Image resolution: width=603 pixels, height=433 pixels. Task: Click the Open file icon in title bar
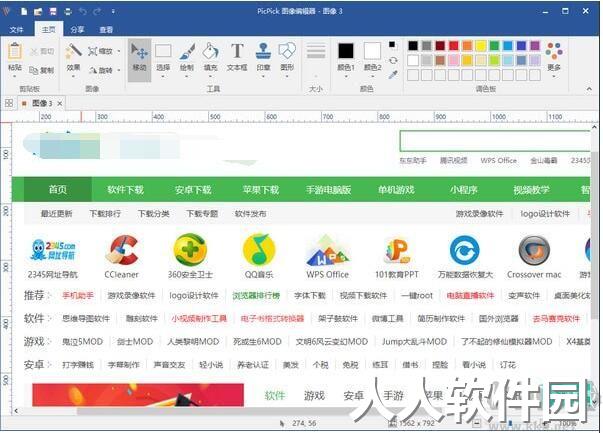click(x=38, y=11)
